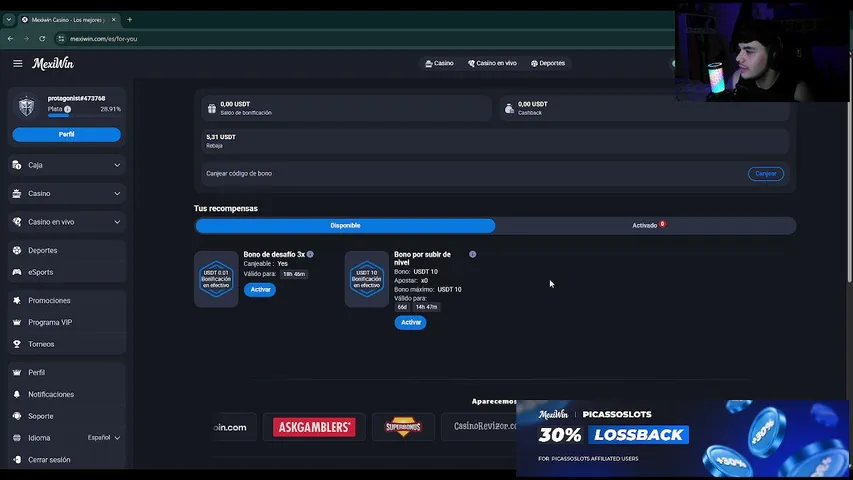Click the MexiWin logo
Viewport: 853px width, 480px height.
point(53,64)
